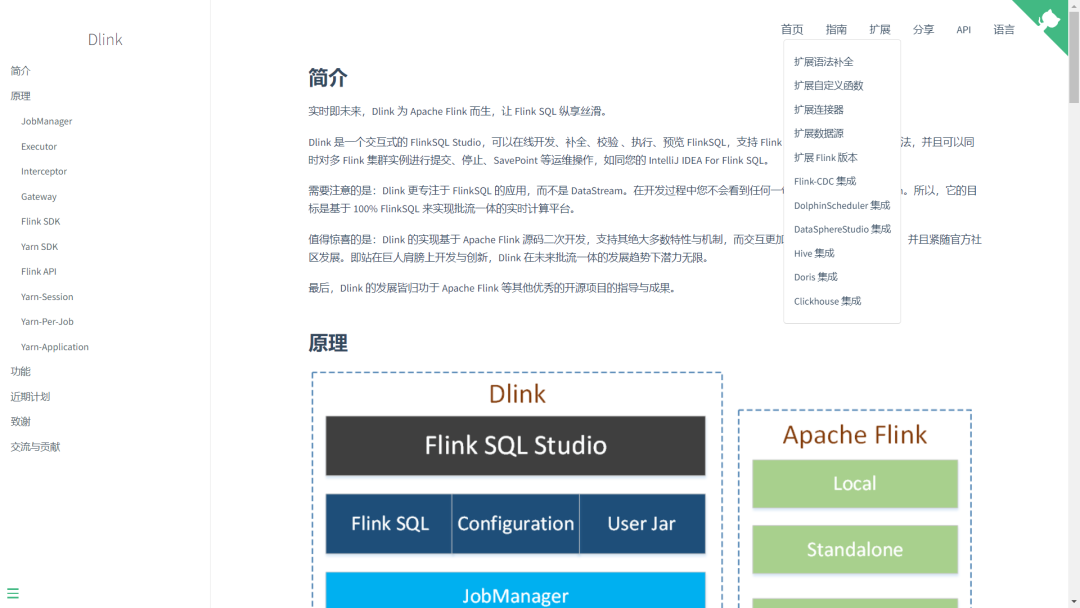This screenshot has height=608, width=1080.
Task: Choose 扩展数据源 menu entry
Action: click(818, 134)
